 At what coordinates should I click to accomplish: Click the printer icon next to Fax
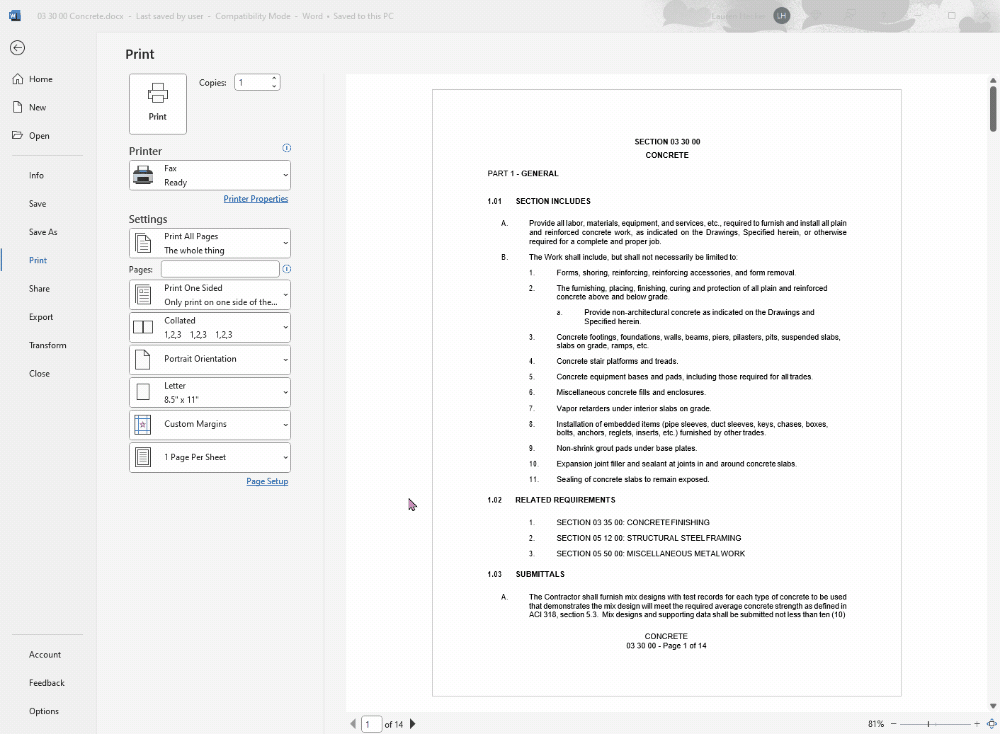[x=143, y=174]
